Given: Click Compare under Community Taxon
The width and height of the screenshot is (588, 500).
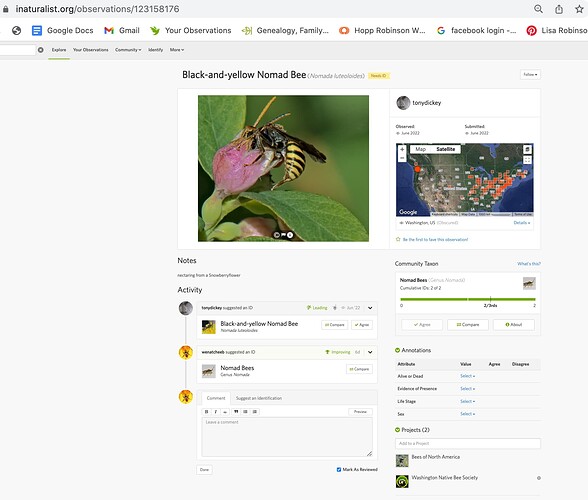Looking at the screenshot, I should [x=468, y=324].
